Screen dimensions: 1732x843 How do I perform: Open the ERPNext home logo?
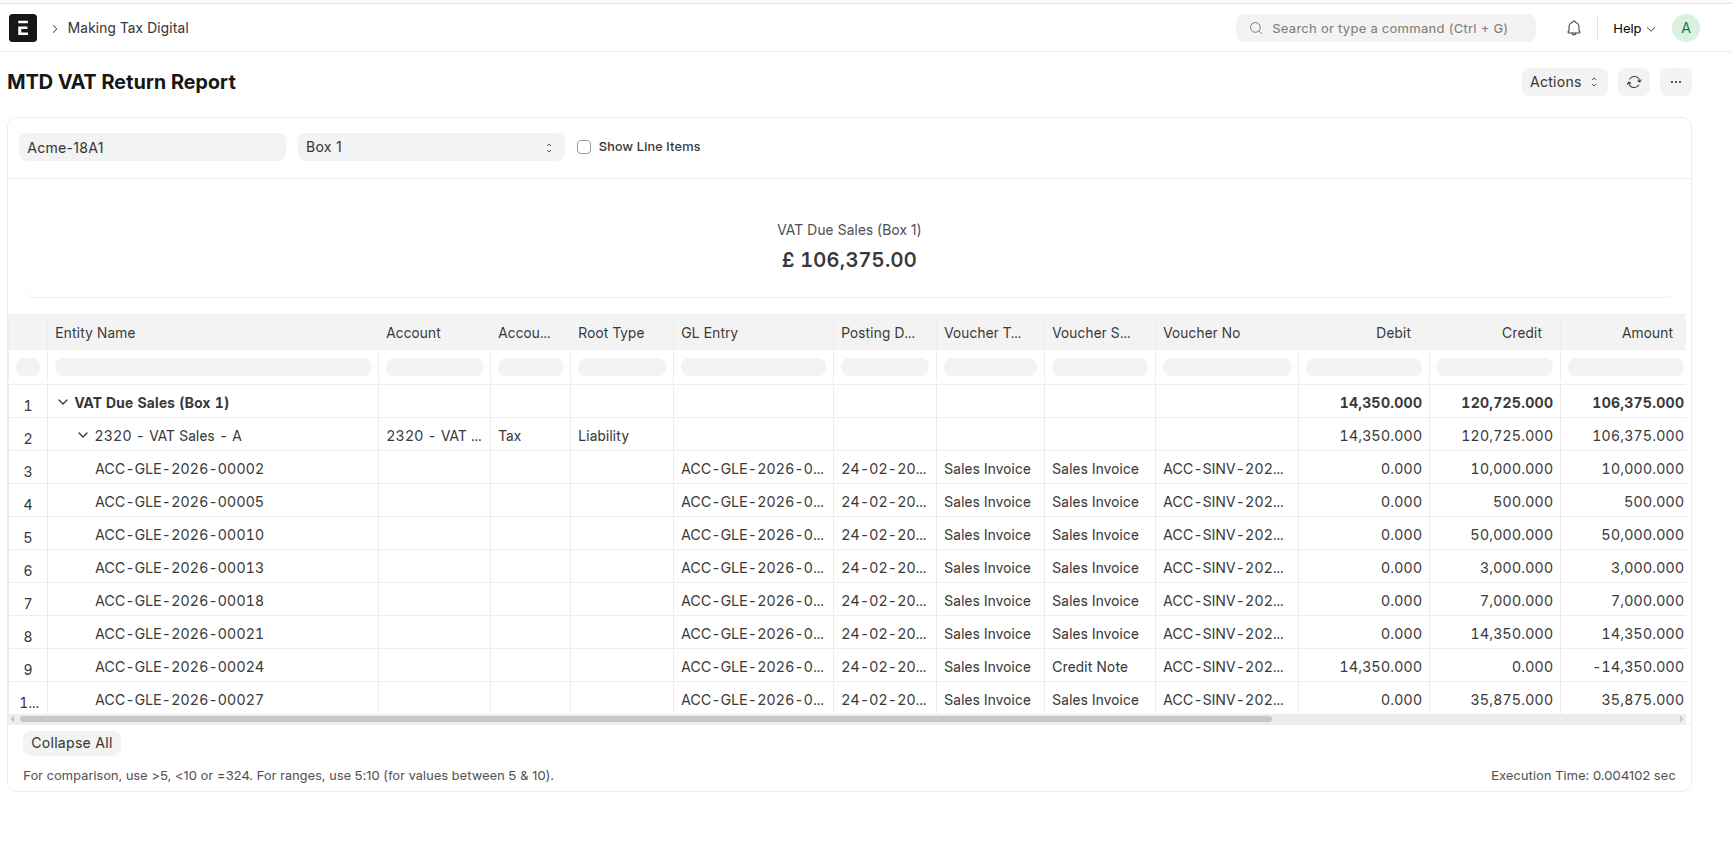(23, 28)
